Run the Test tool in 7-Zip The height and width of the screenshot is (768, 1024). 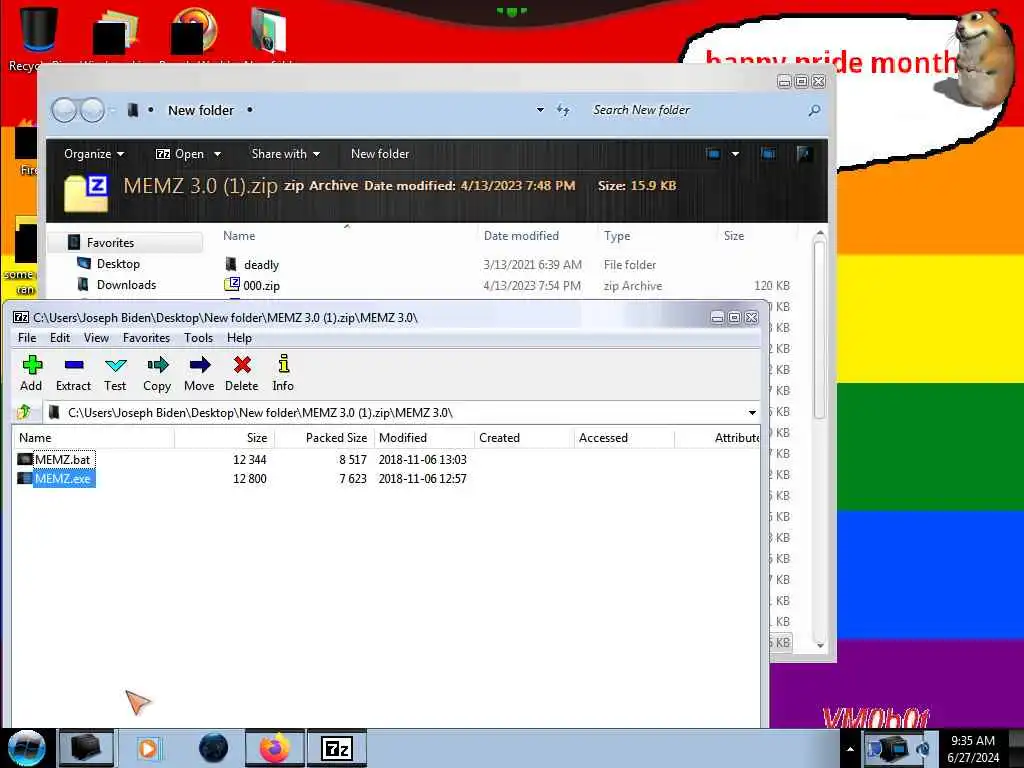tap(115, 373)
